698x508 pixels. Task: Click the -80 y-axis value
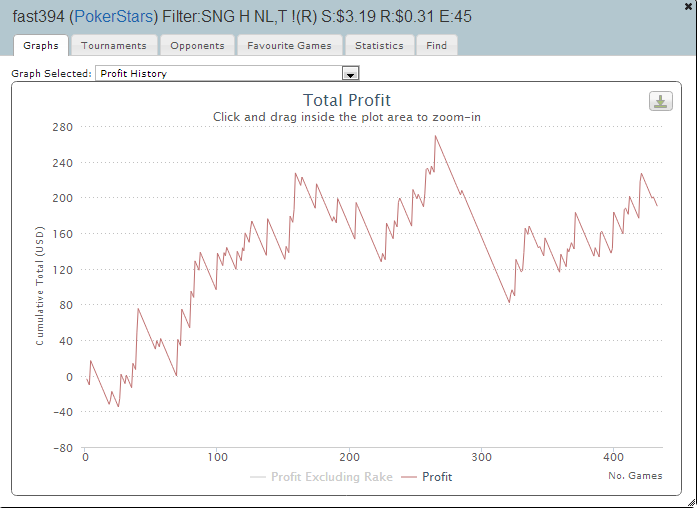coord(62,448)
